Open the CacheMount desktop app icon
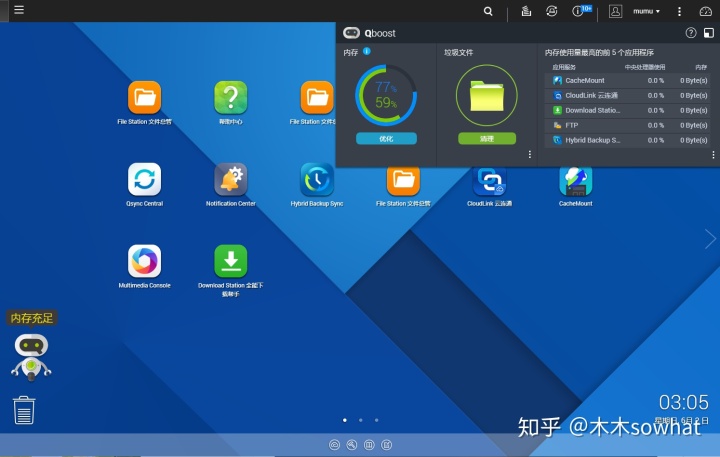The image size is (720, 457). (x=576, y=181)
